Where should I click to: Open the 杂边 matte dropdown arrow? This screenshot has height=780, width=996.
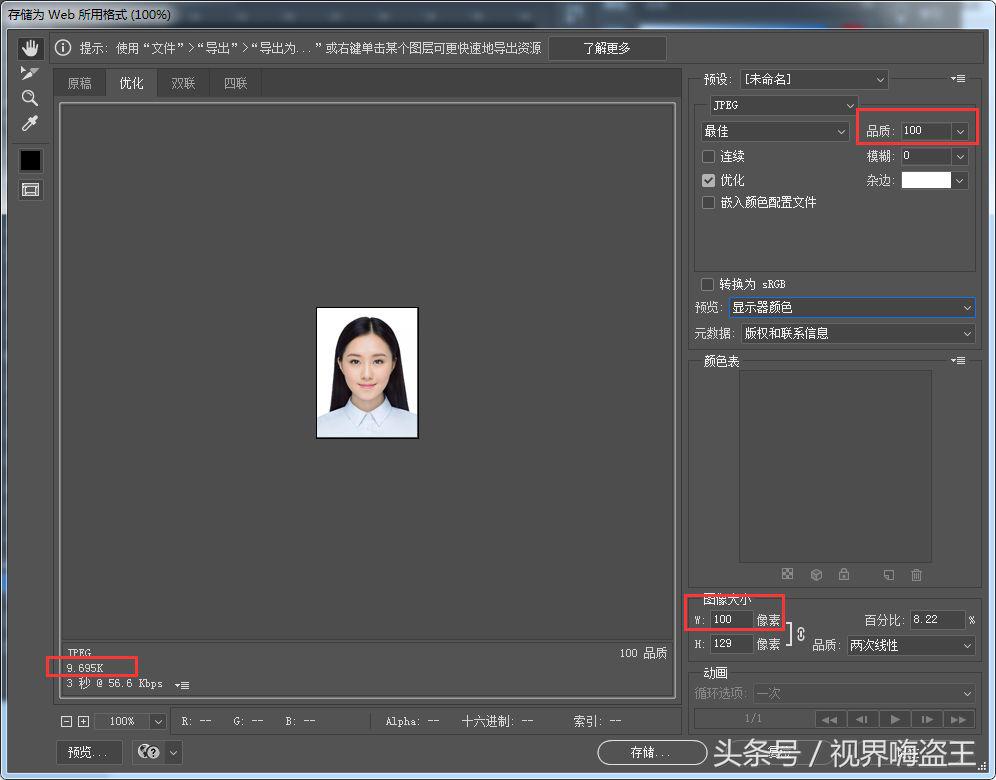point(960,181)
